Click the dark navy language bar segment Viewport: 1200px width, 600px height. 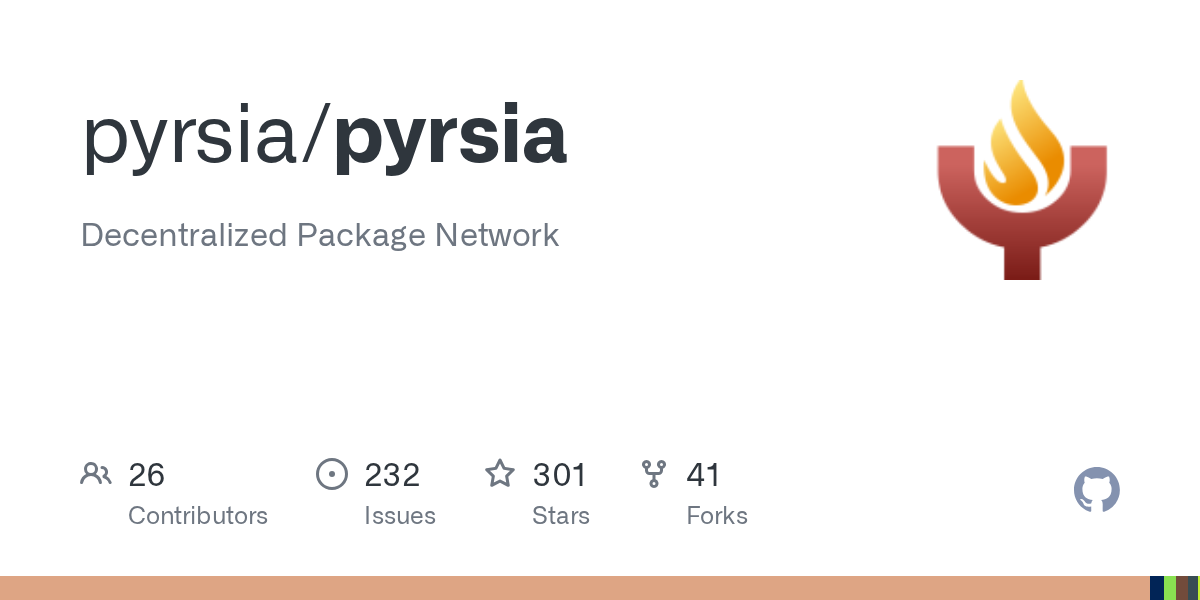tap(1156, 588)
